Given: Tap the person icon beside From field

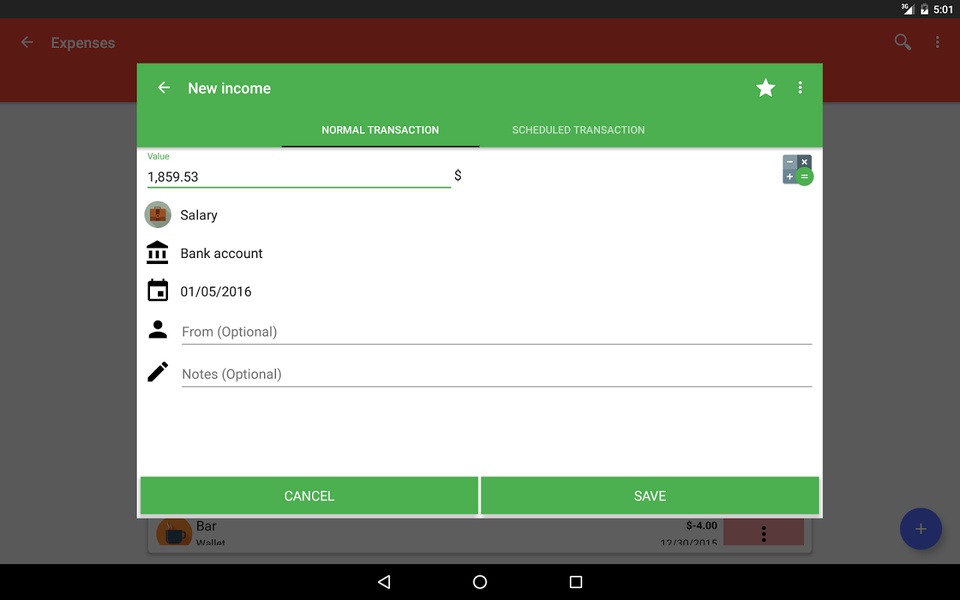Looking at the screenshot, I should [158, 329].
